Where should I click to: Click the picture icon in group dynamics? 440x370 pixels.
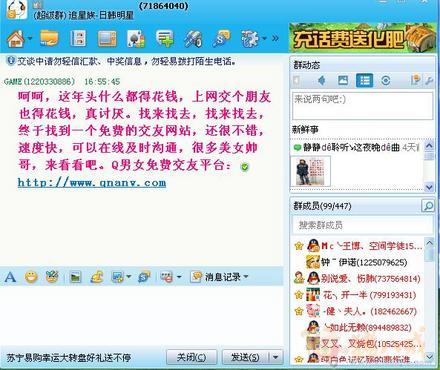pos(343,80)
